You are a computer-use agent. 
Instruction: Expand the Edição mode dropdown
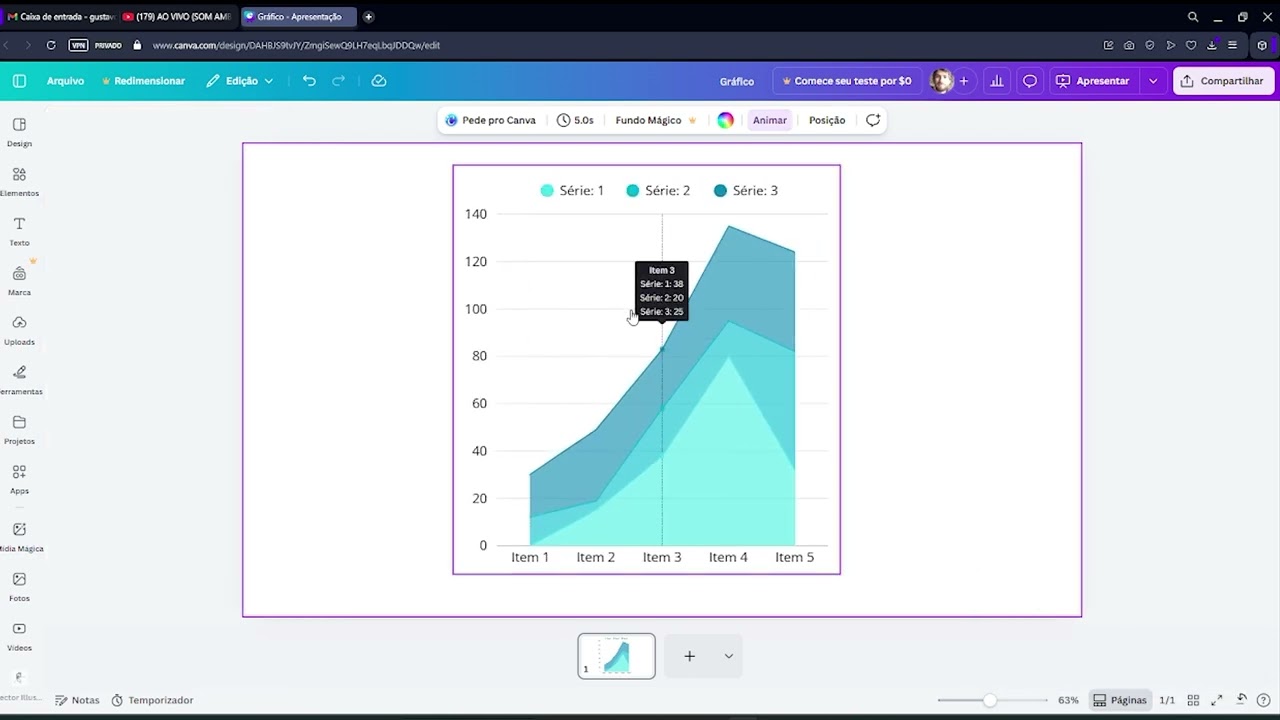[x=240, y=81]
